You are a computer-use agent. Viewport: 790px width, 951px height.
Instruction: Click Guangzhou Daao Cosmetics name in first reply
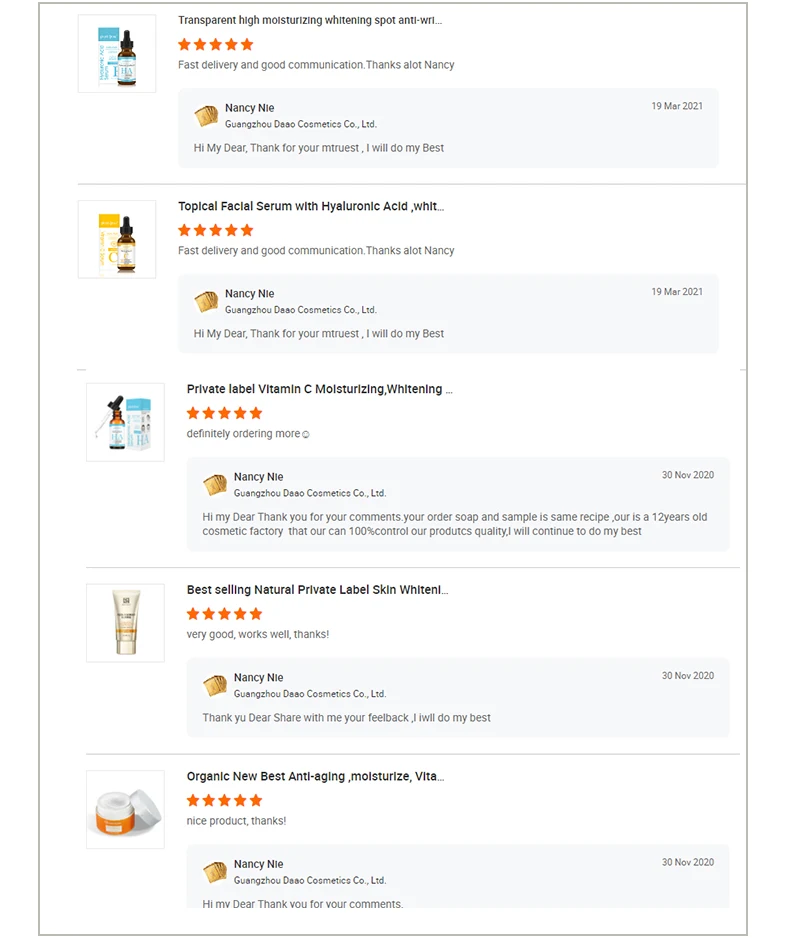300,125
